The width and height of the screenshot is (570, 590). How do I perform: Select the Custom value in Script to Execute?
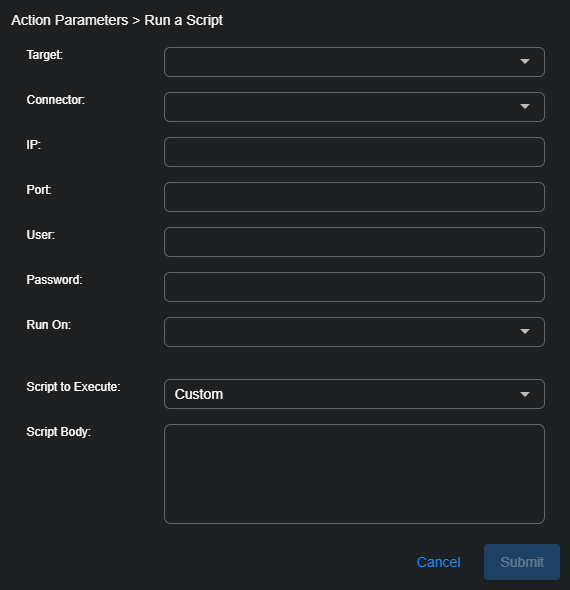tap(199, 394)
